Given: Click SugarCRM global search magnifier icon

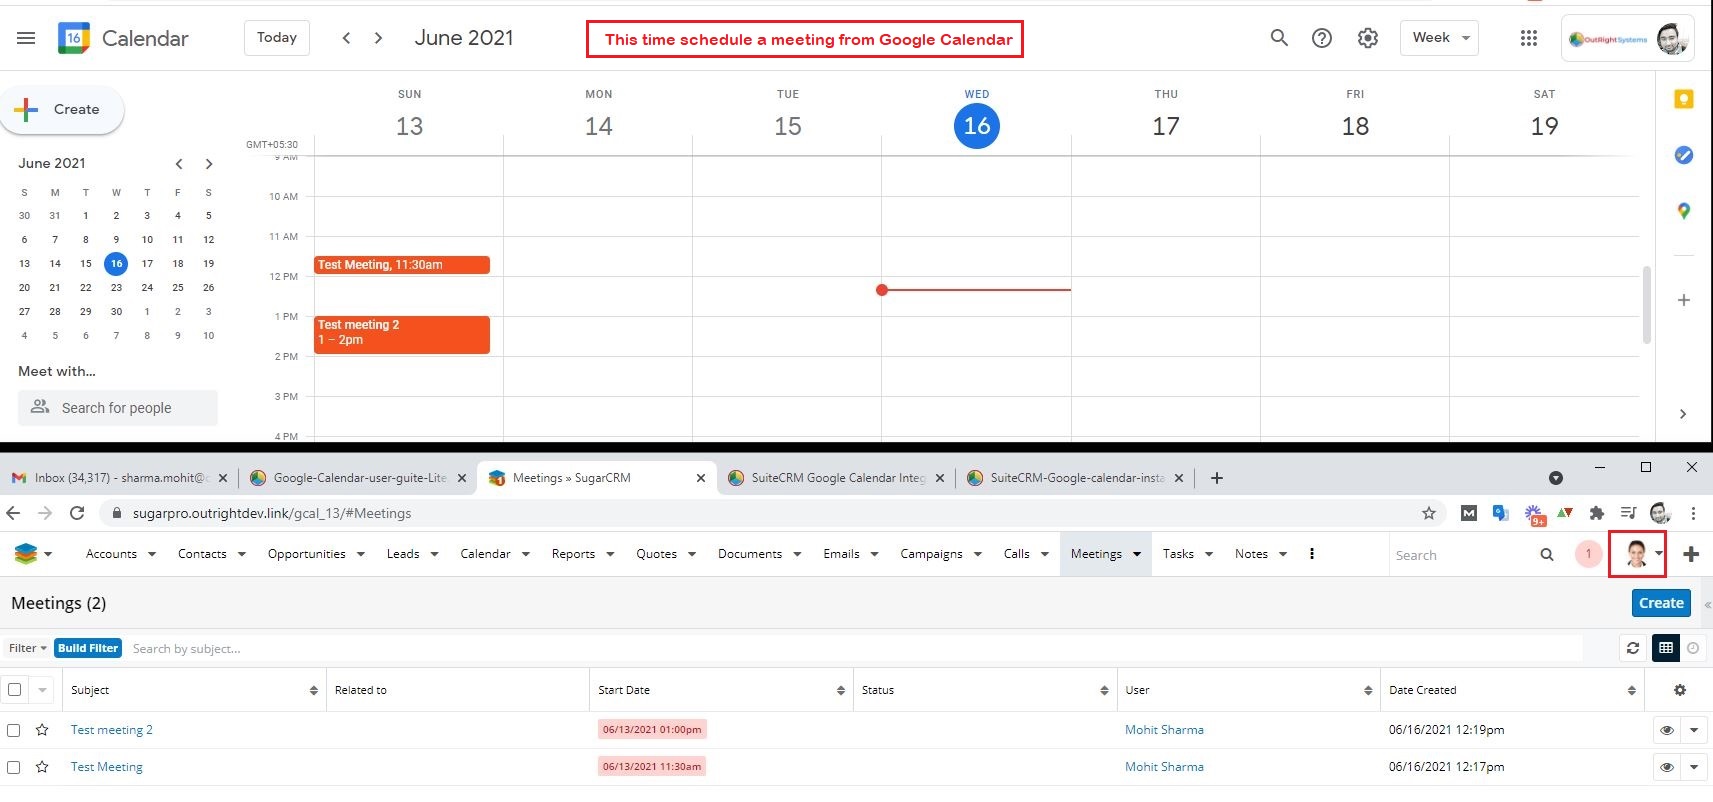Looking at the screenshot, I should click(x=1547, y=554).
